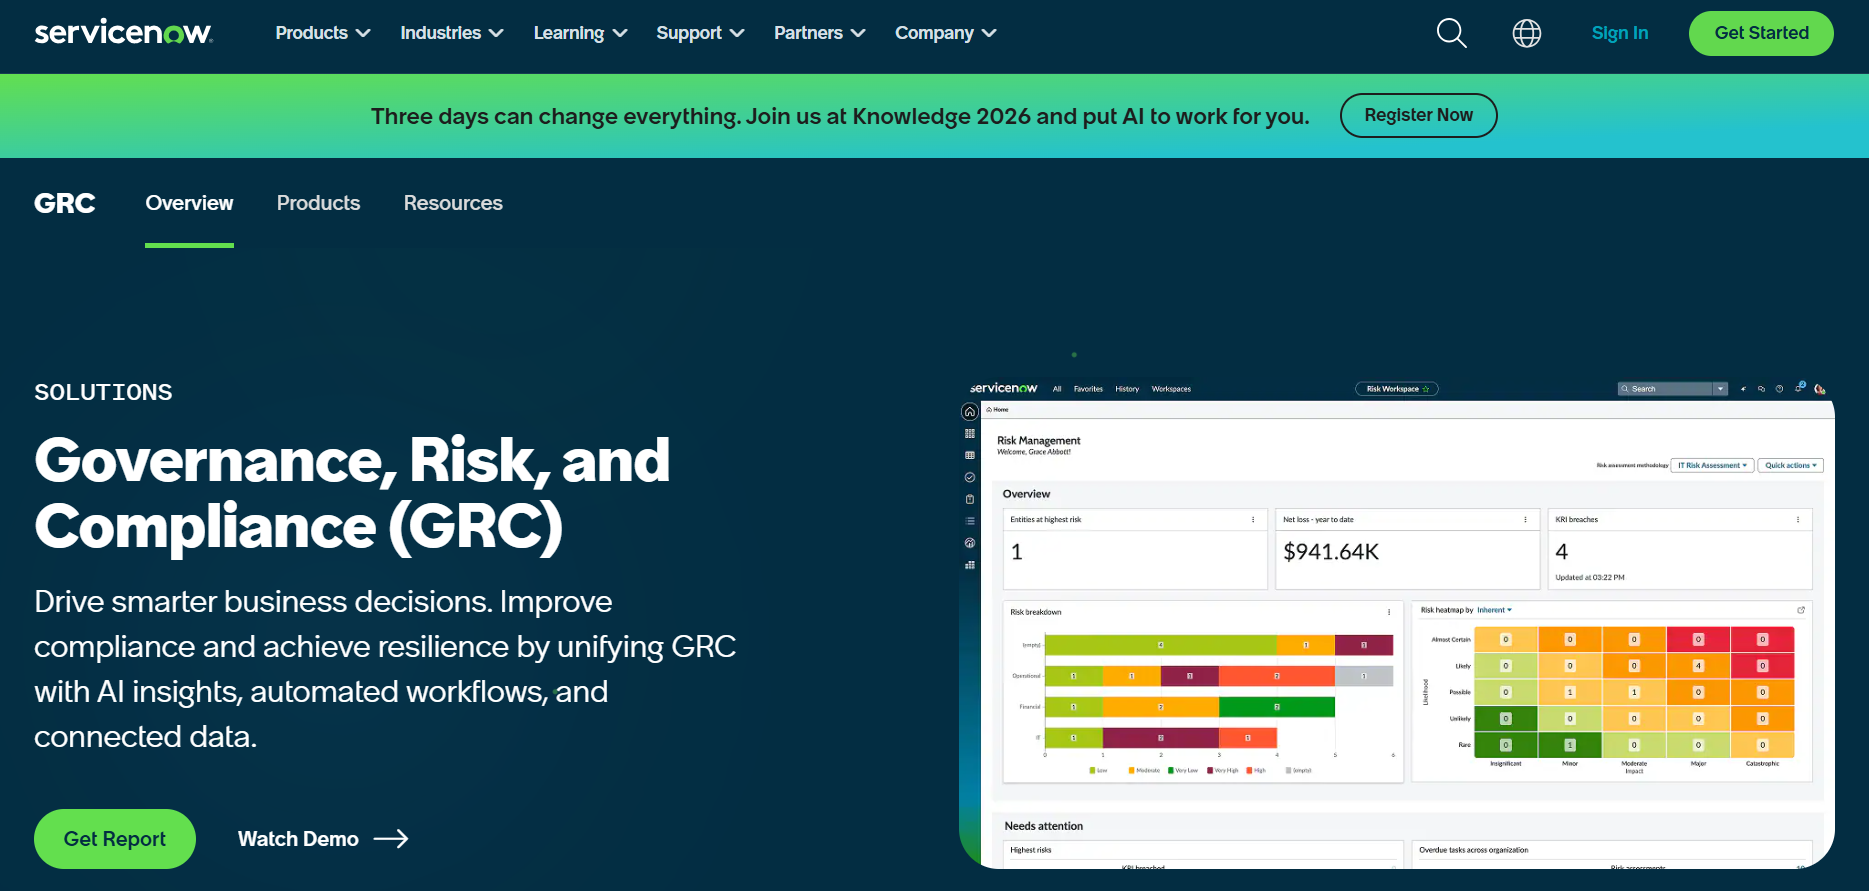The height and width of the screenshot is (891, 1869).
Task: Click the "Welcome, Grace Abbott!" text
Action: tap(1034, 452)
